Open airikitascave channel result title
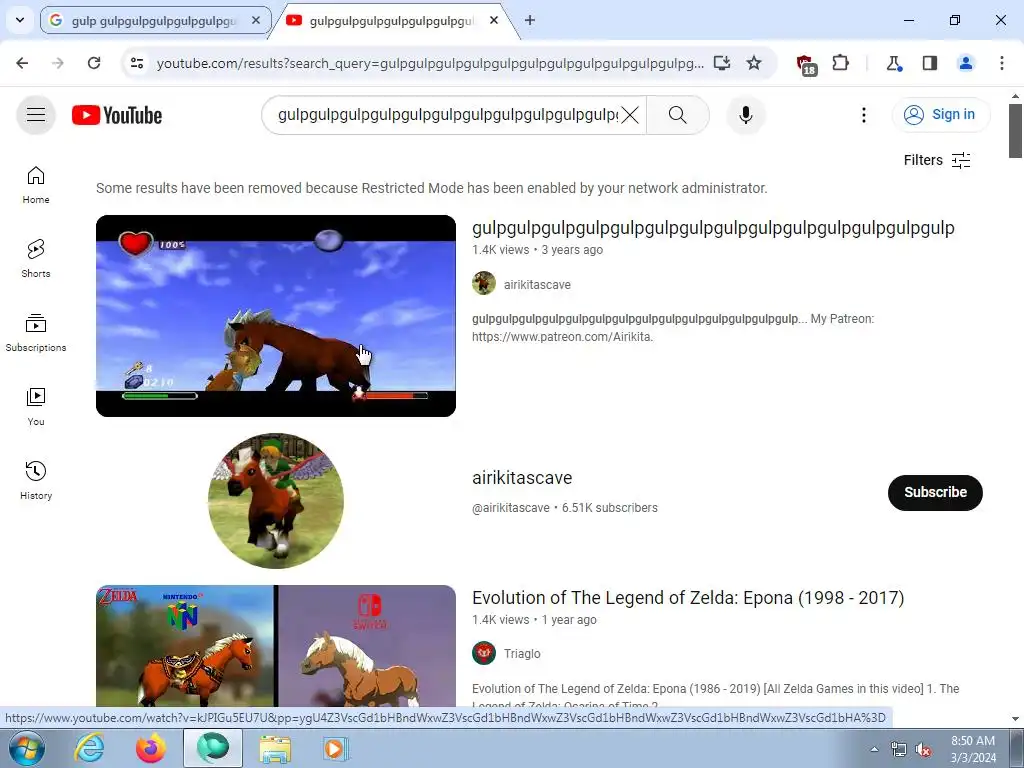The image size is (1024, 768). pyautogui.click(x=522, y=478)
